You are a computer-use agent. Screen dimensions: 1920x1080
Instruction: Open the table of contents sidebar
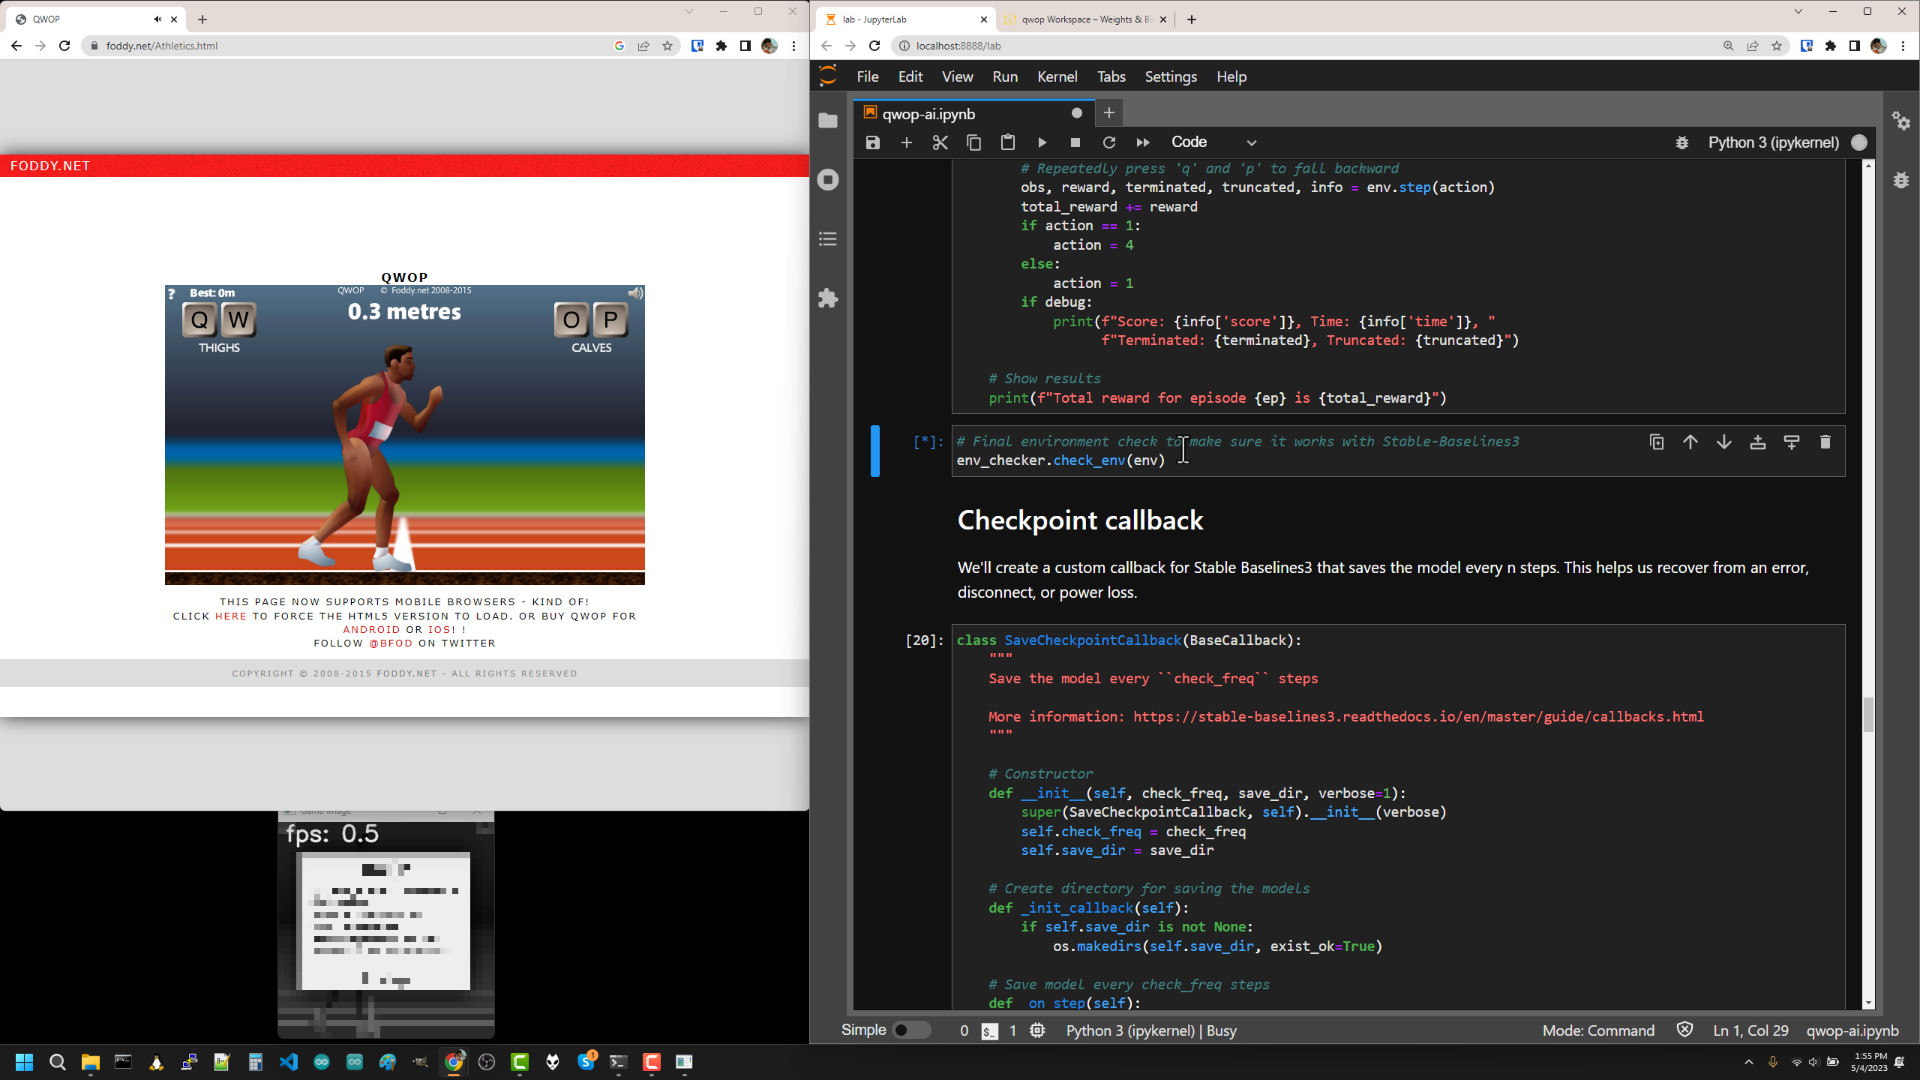point(828,239)
